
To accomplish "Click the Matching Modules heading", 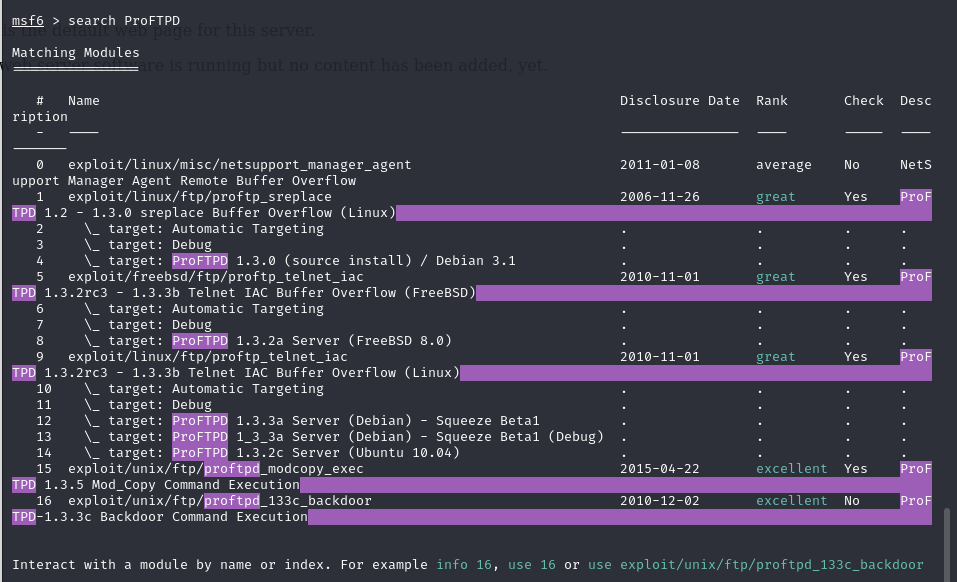I will coord(76,52).
